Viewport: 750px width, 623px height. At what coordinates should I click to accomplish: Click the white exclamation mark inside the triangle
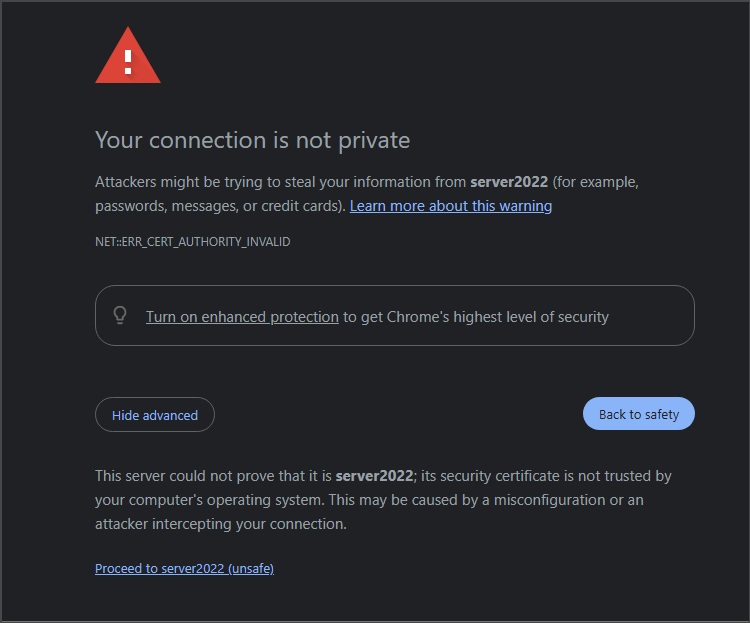click(128, 62)
